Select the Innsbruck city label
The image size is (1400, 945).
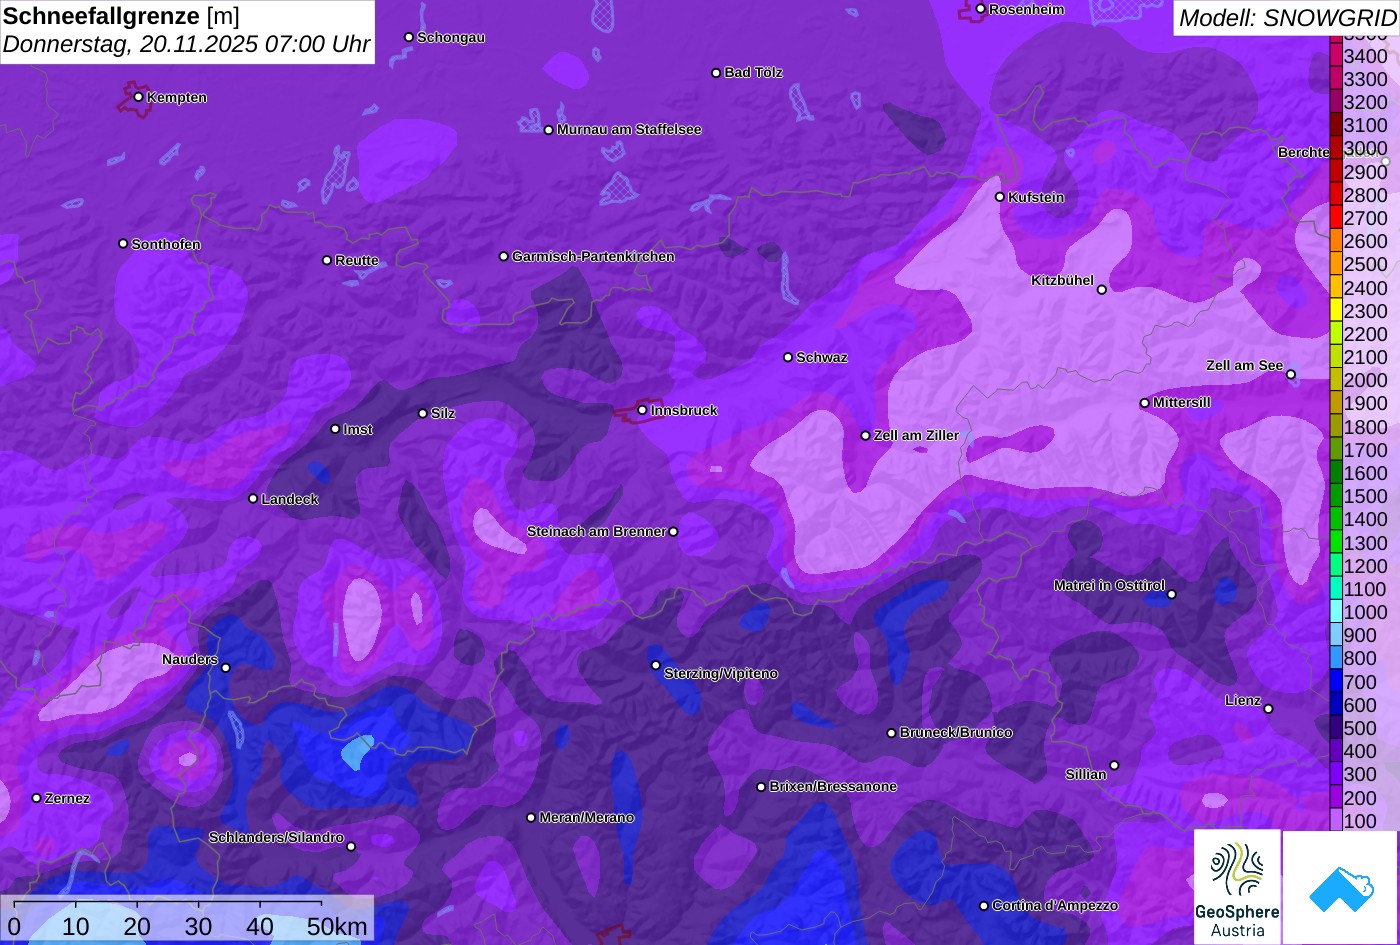pyautogui.click(x=684, y=410)
